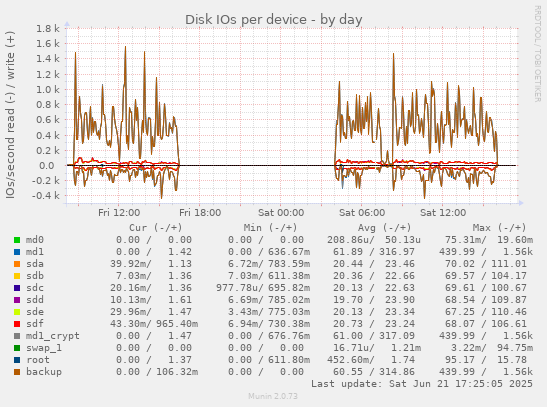Click sda max value '70.02 / 111.01'
547x407 pixels.
(x=486, y=264)
